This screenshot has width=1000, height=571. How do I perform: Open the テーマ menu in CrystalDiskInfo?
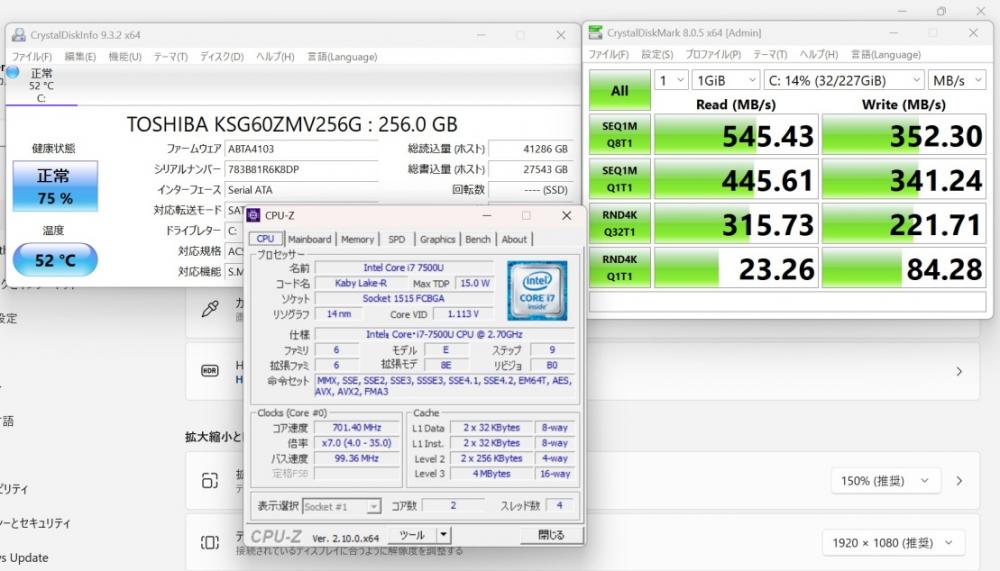[x=171, y=57]
